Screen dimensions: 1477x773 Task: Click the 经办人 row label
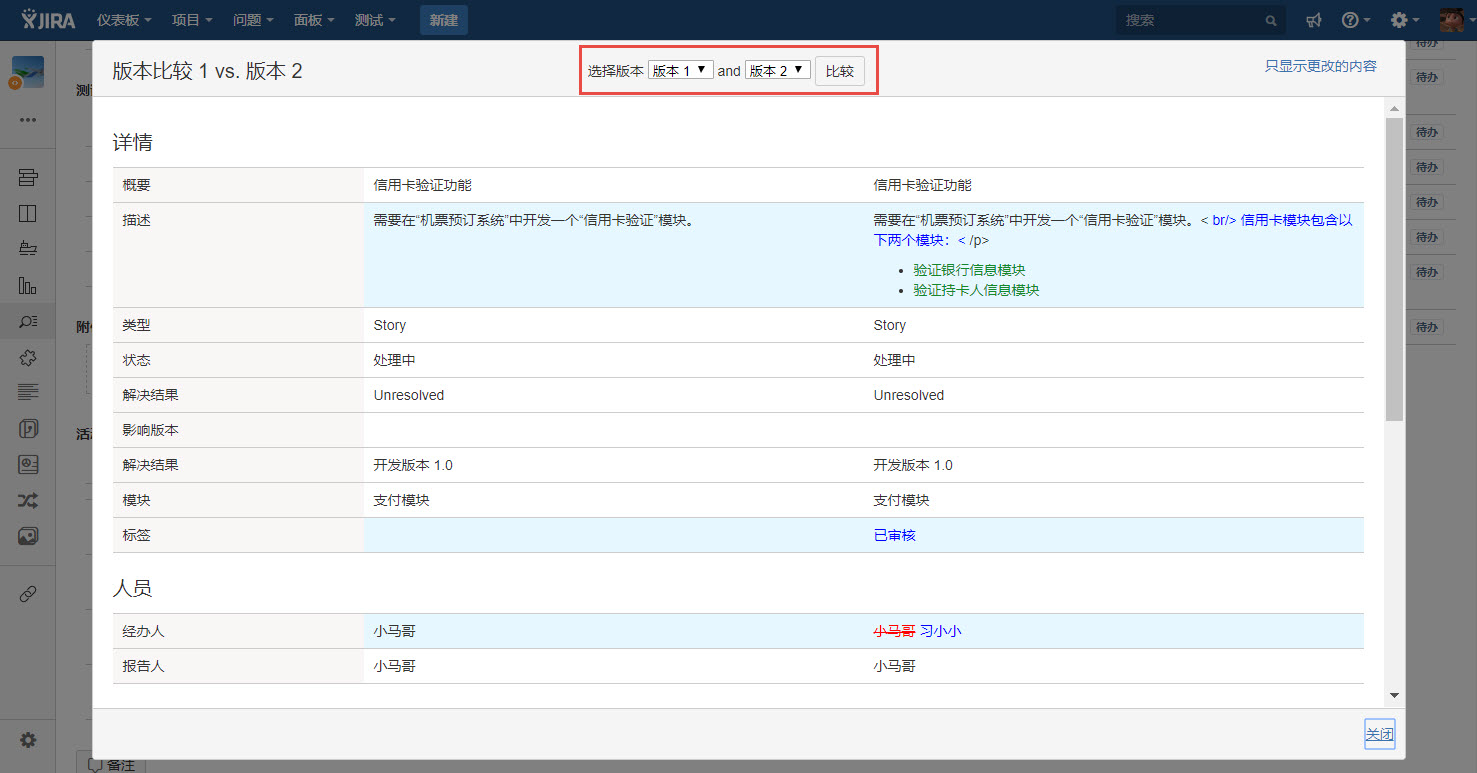coord(144,631)
